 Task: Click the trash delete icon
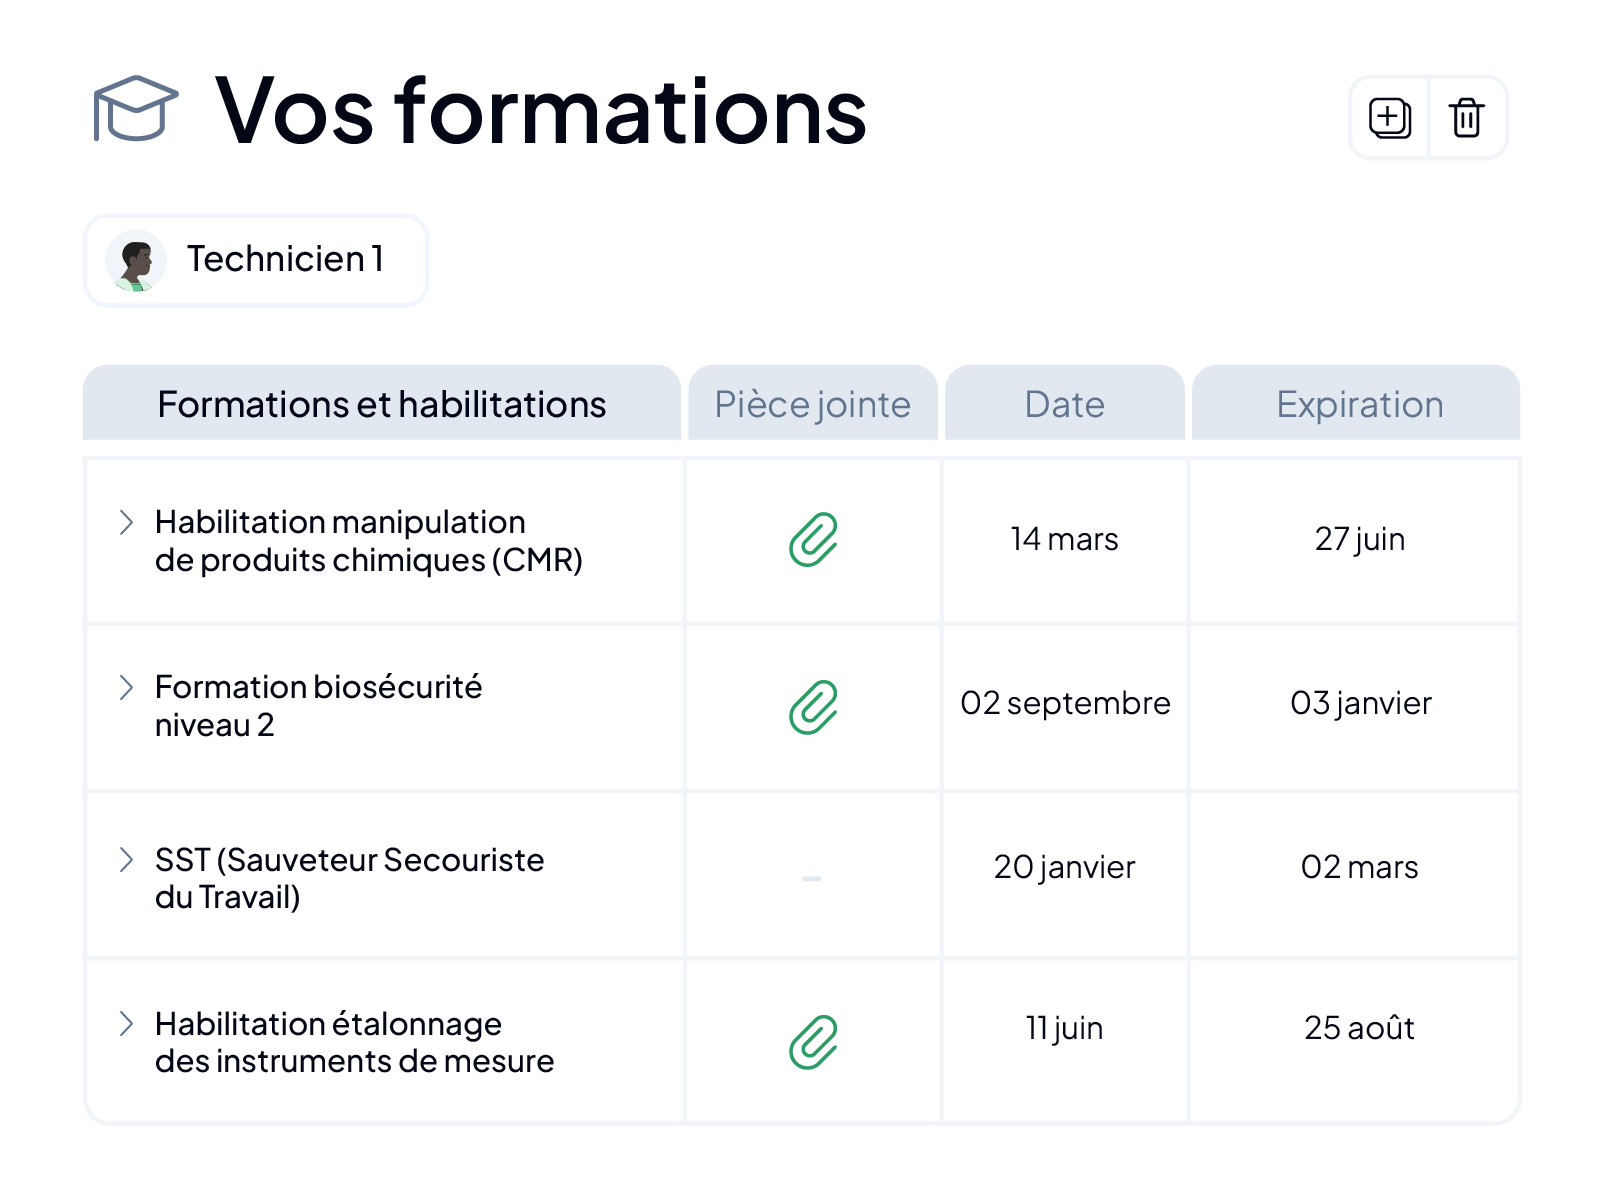[x=1466, y=118]
